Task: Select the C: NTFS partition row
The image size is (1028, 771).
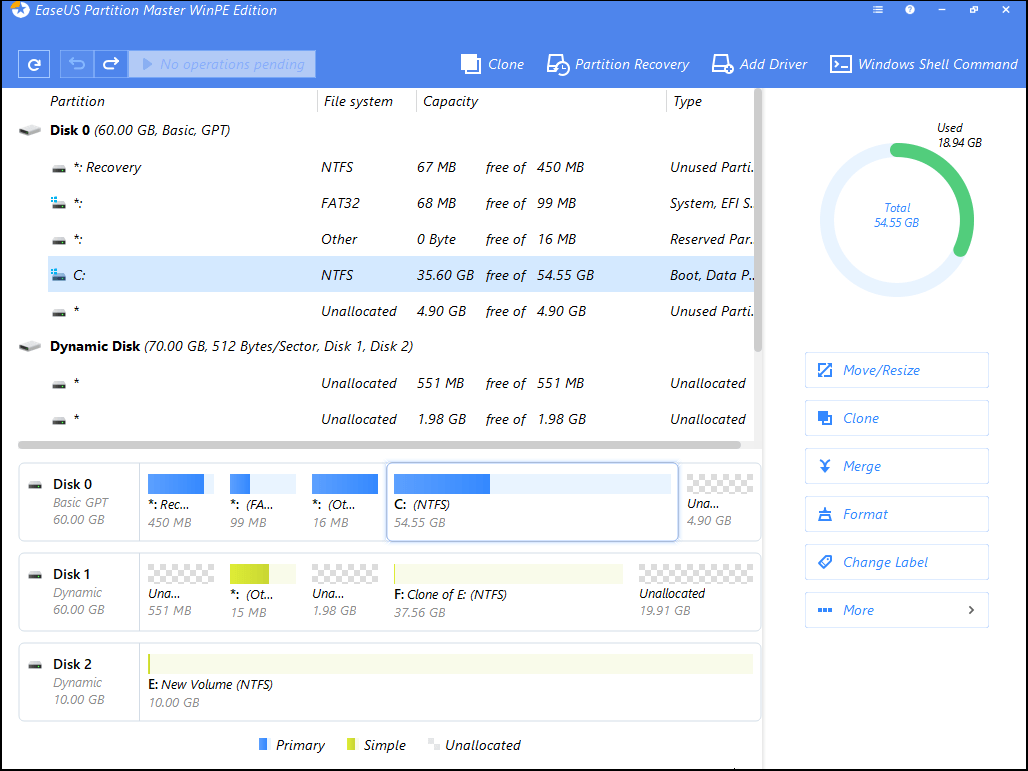Action: (401, 275)
